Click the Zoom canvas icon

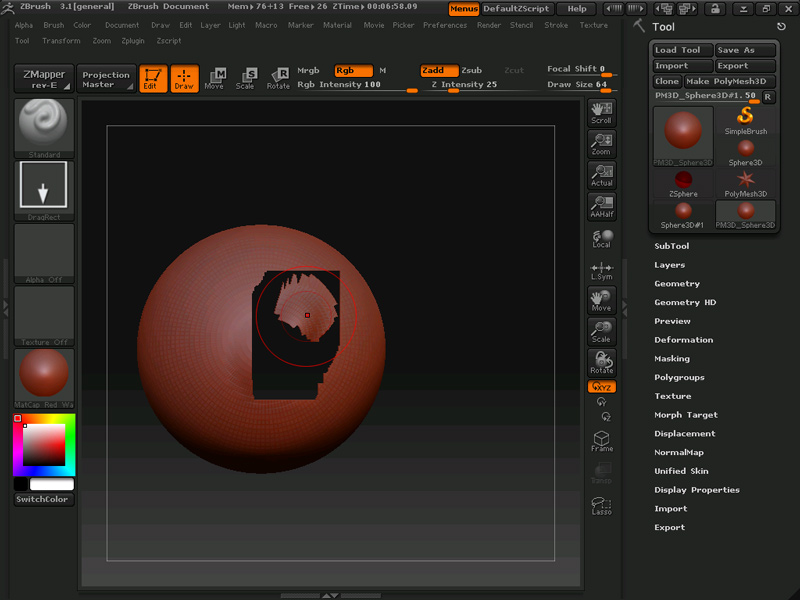coord(601,144)
